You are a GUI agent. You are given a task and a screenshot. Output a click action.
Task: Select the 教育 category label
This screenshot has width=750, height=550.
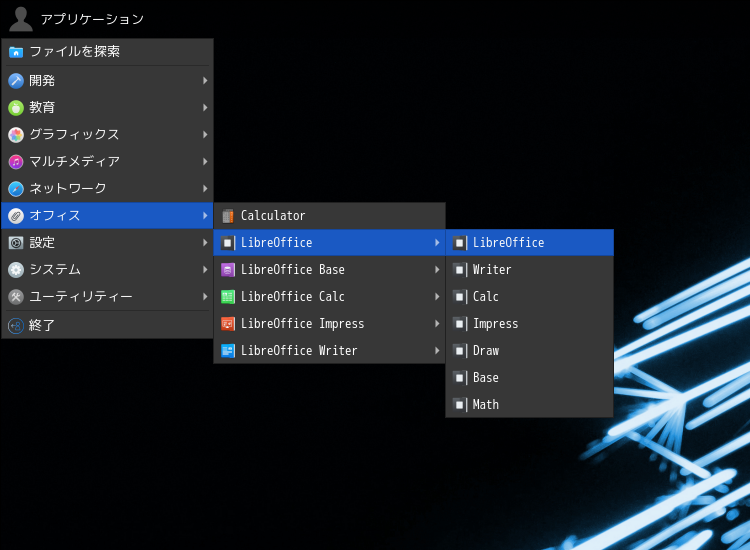point(42,108)
